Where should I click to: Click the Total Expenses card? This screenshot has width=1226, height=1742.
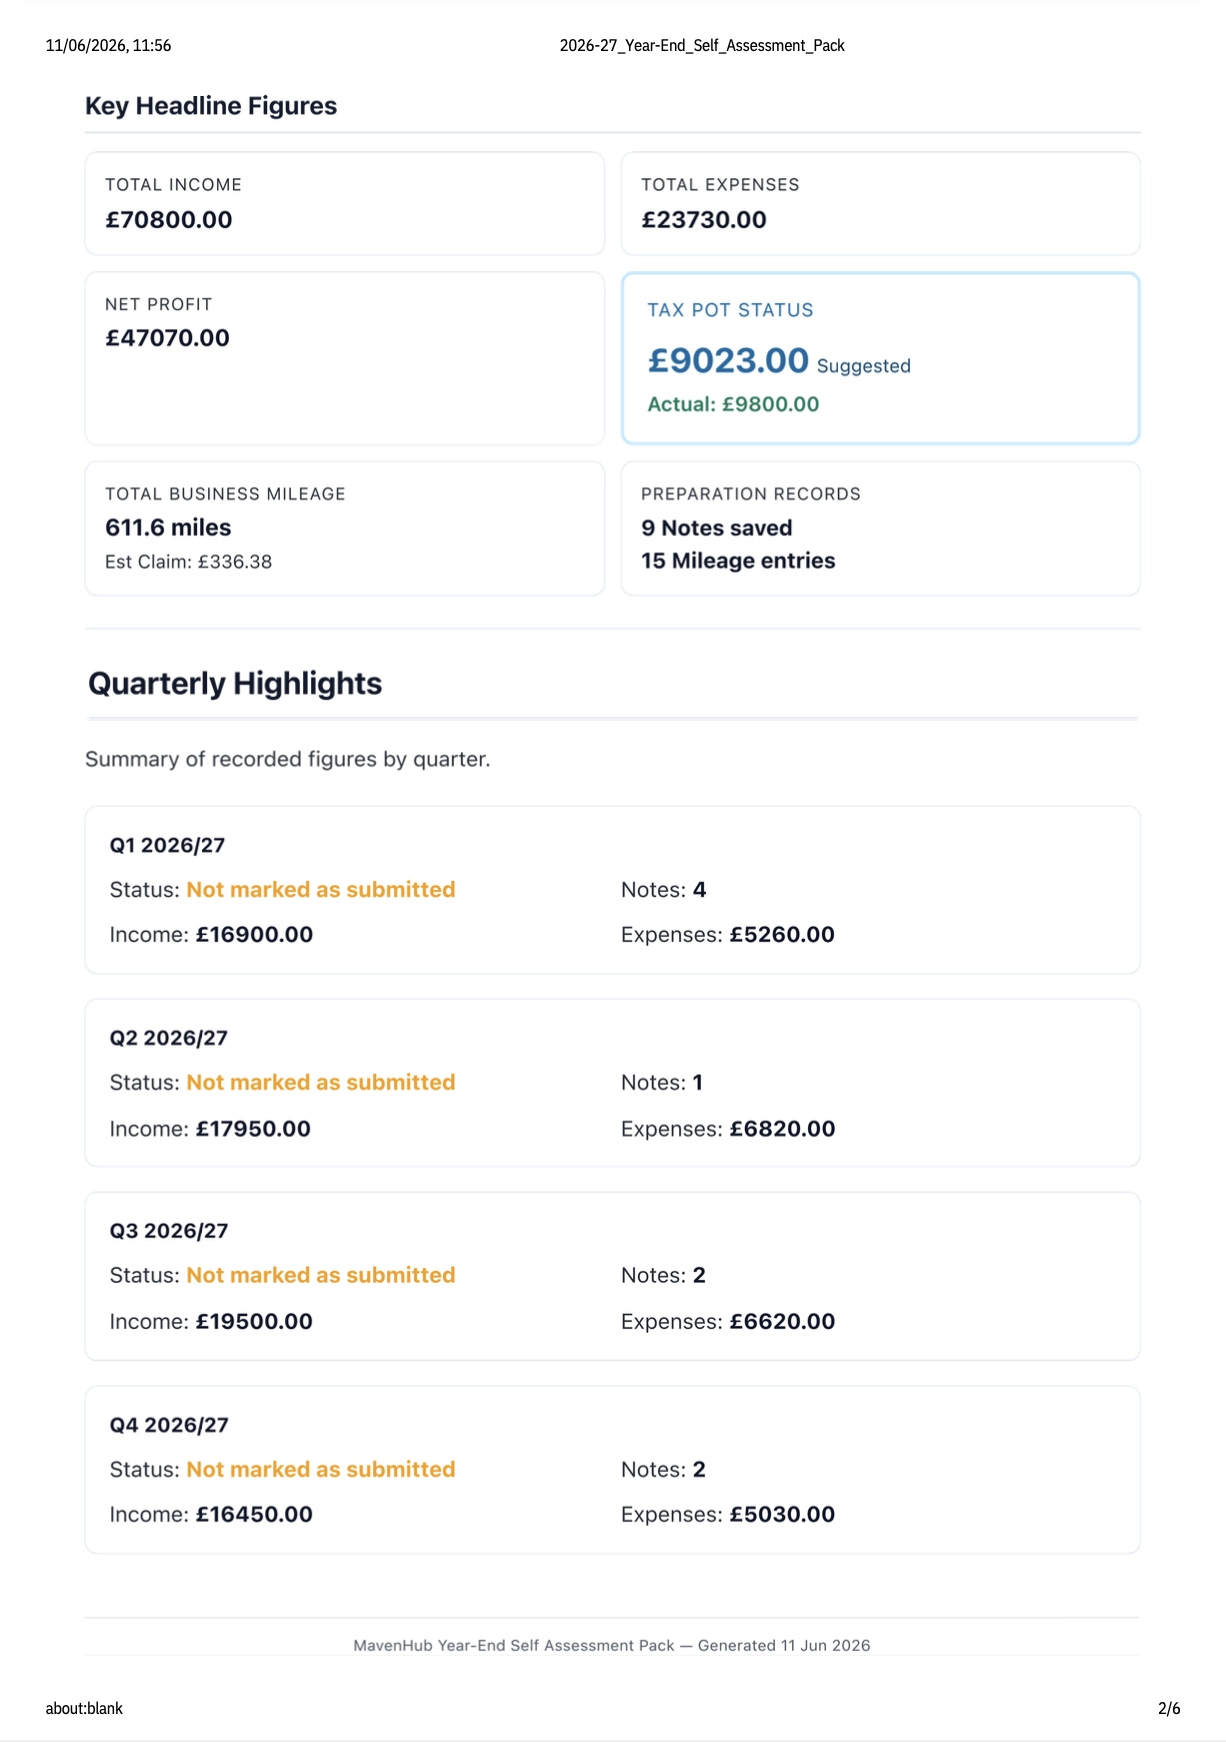[881, 204]
